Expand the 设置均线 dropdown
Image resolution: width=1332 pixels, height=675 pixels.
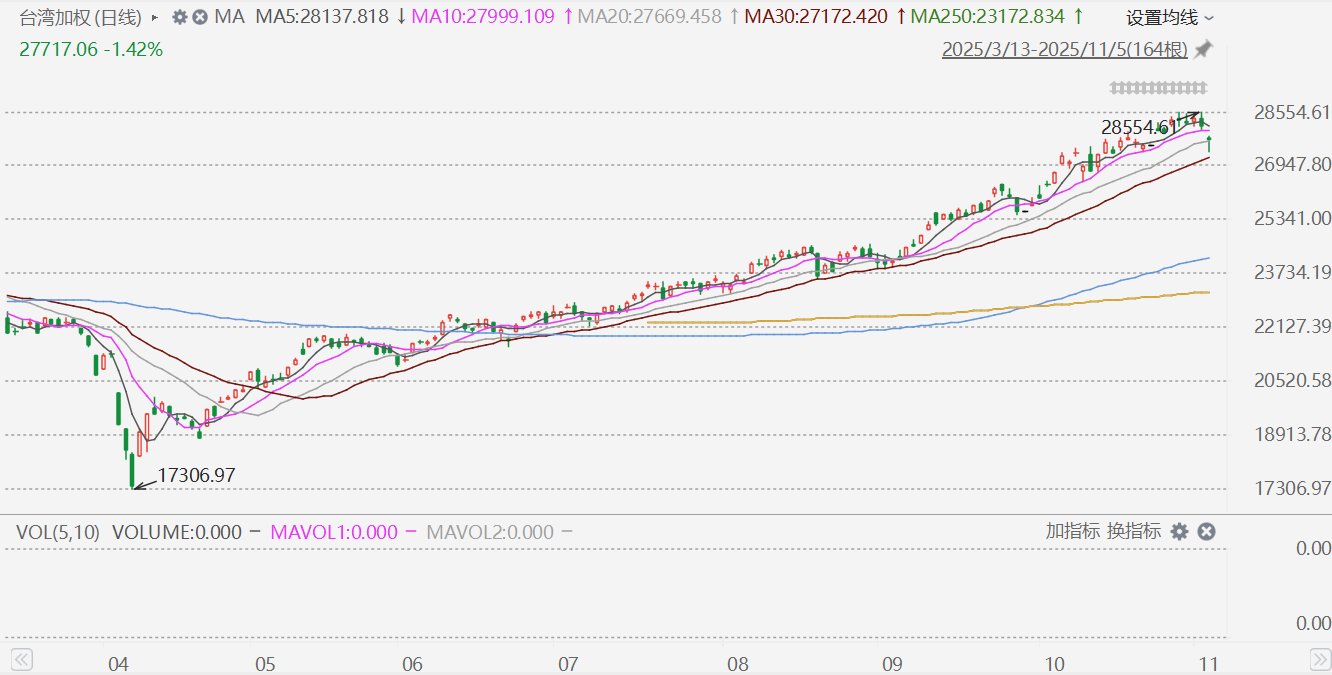coord(1170,18)
